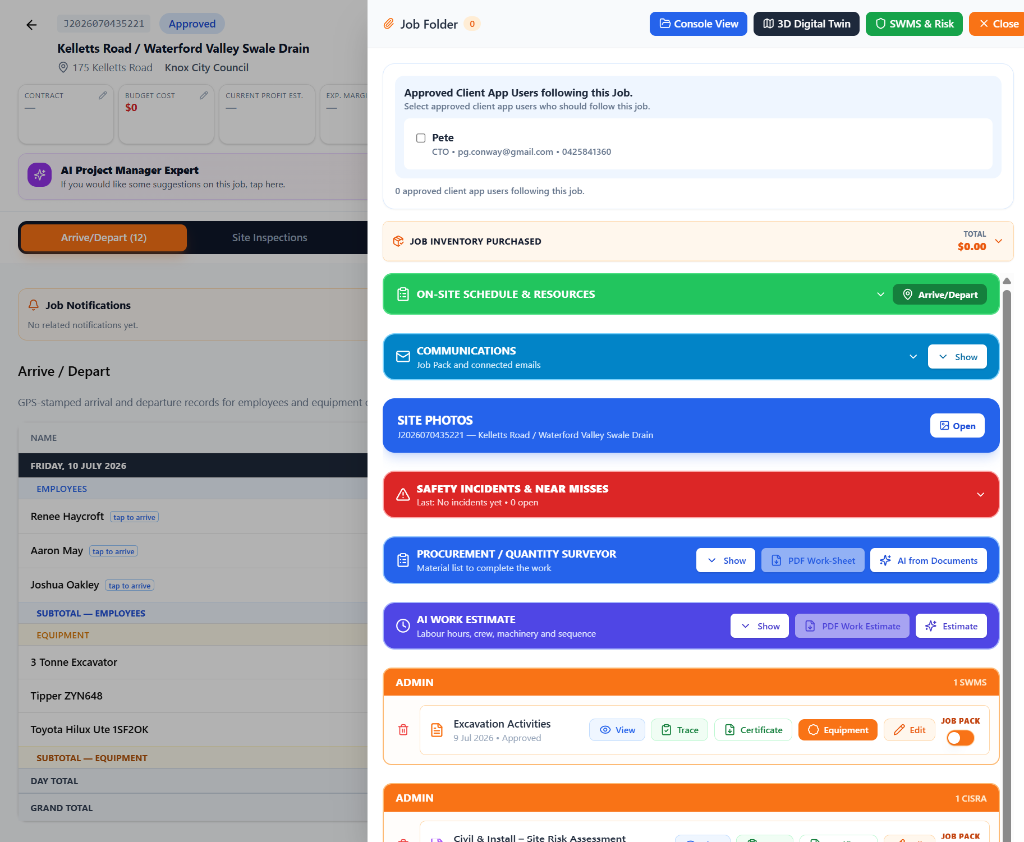The width and height of the screenshot is (1024, 842).
Task: Click the green Arrive/Depart button
Action: pyautogui.click(x=940, y=295)
